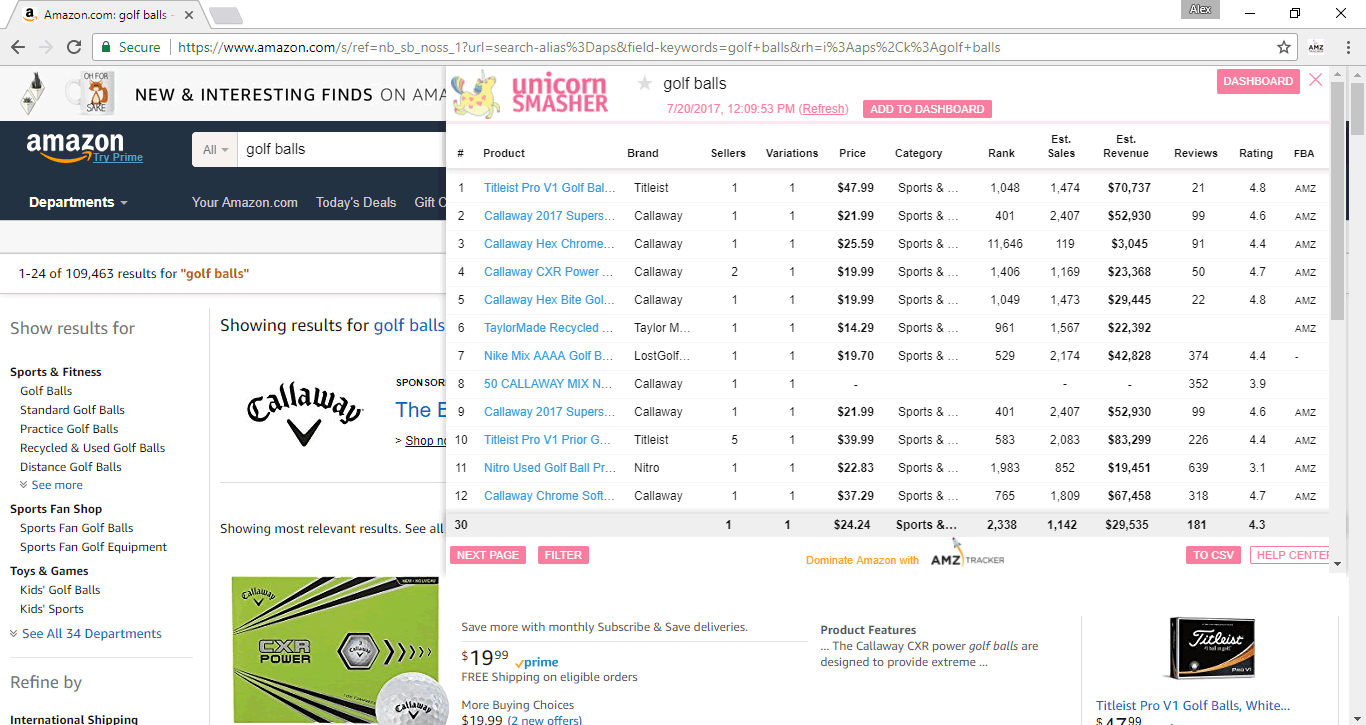Click NEXT PAGE button
Screen dimensions: 1366x725
point(488,555)
